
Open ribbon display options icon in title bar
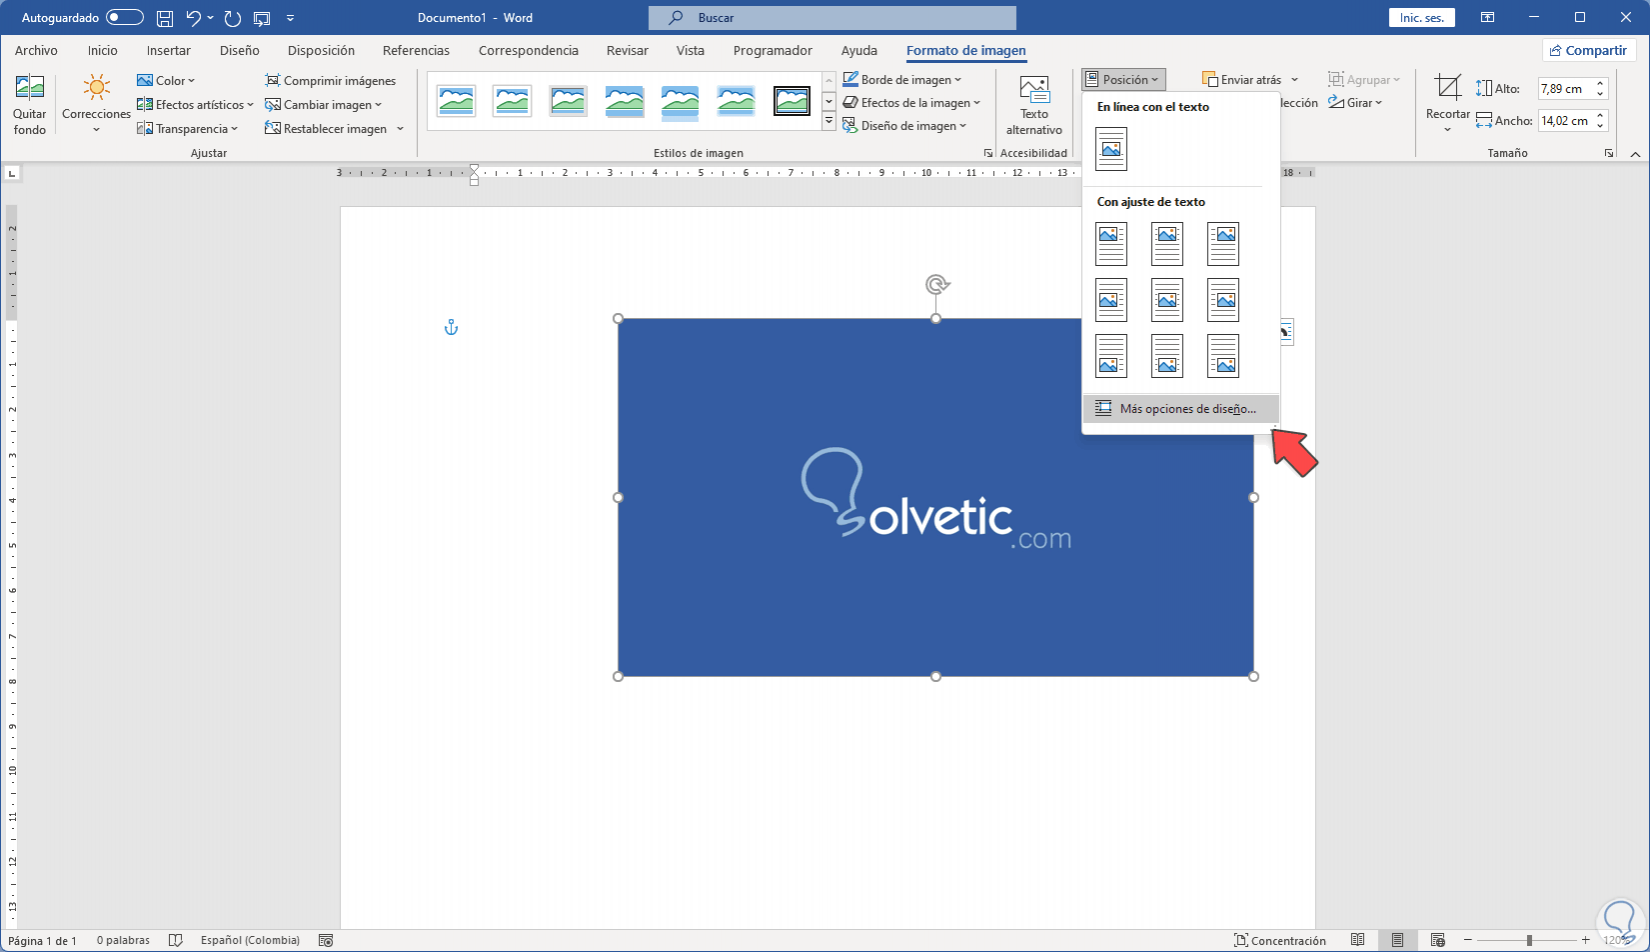coord(1488,18)
